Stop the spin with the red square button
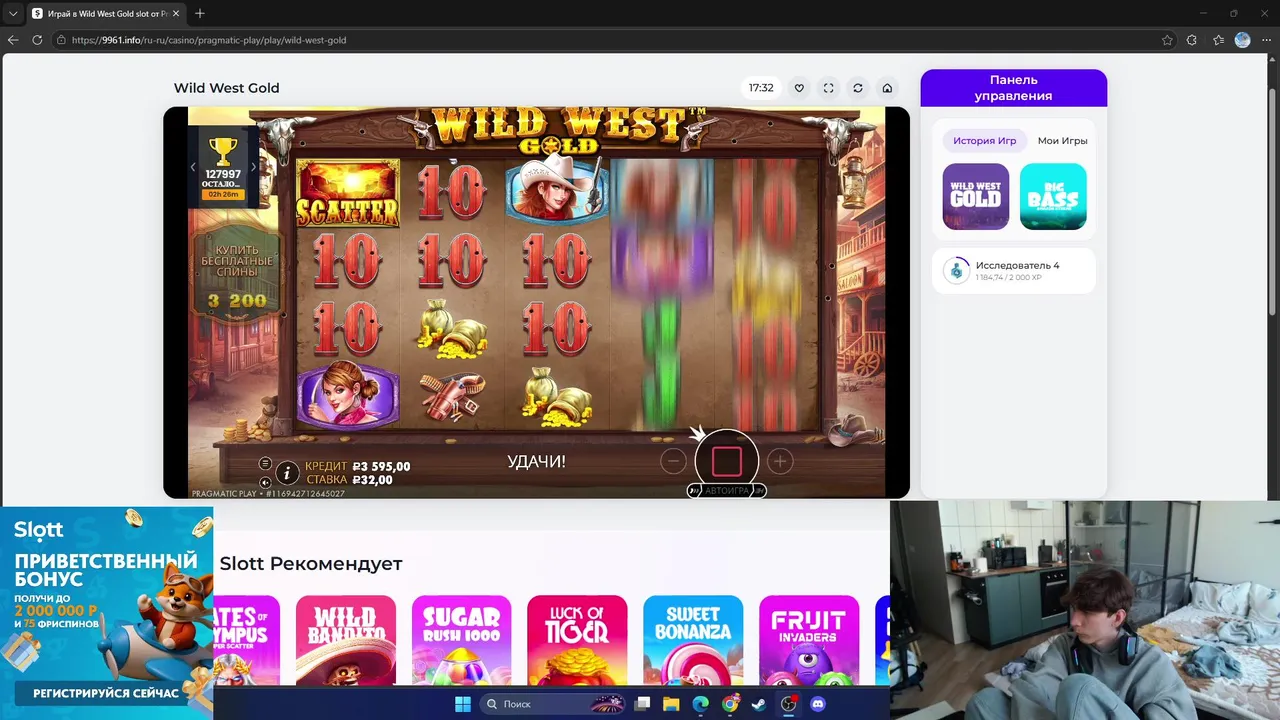The image size is (1280, 720). (x=727, y=461)
